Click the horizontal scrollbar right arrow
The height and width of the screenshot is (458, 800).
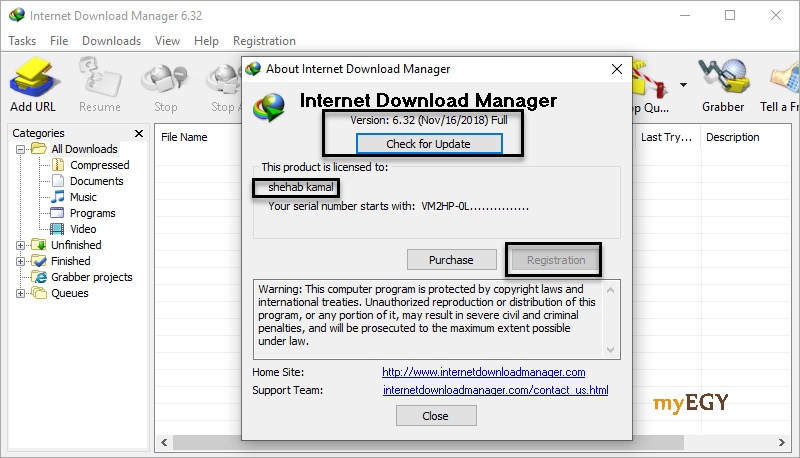click(x=782, y=442)
